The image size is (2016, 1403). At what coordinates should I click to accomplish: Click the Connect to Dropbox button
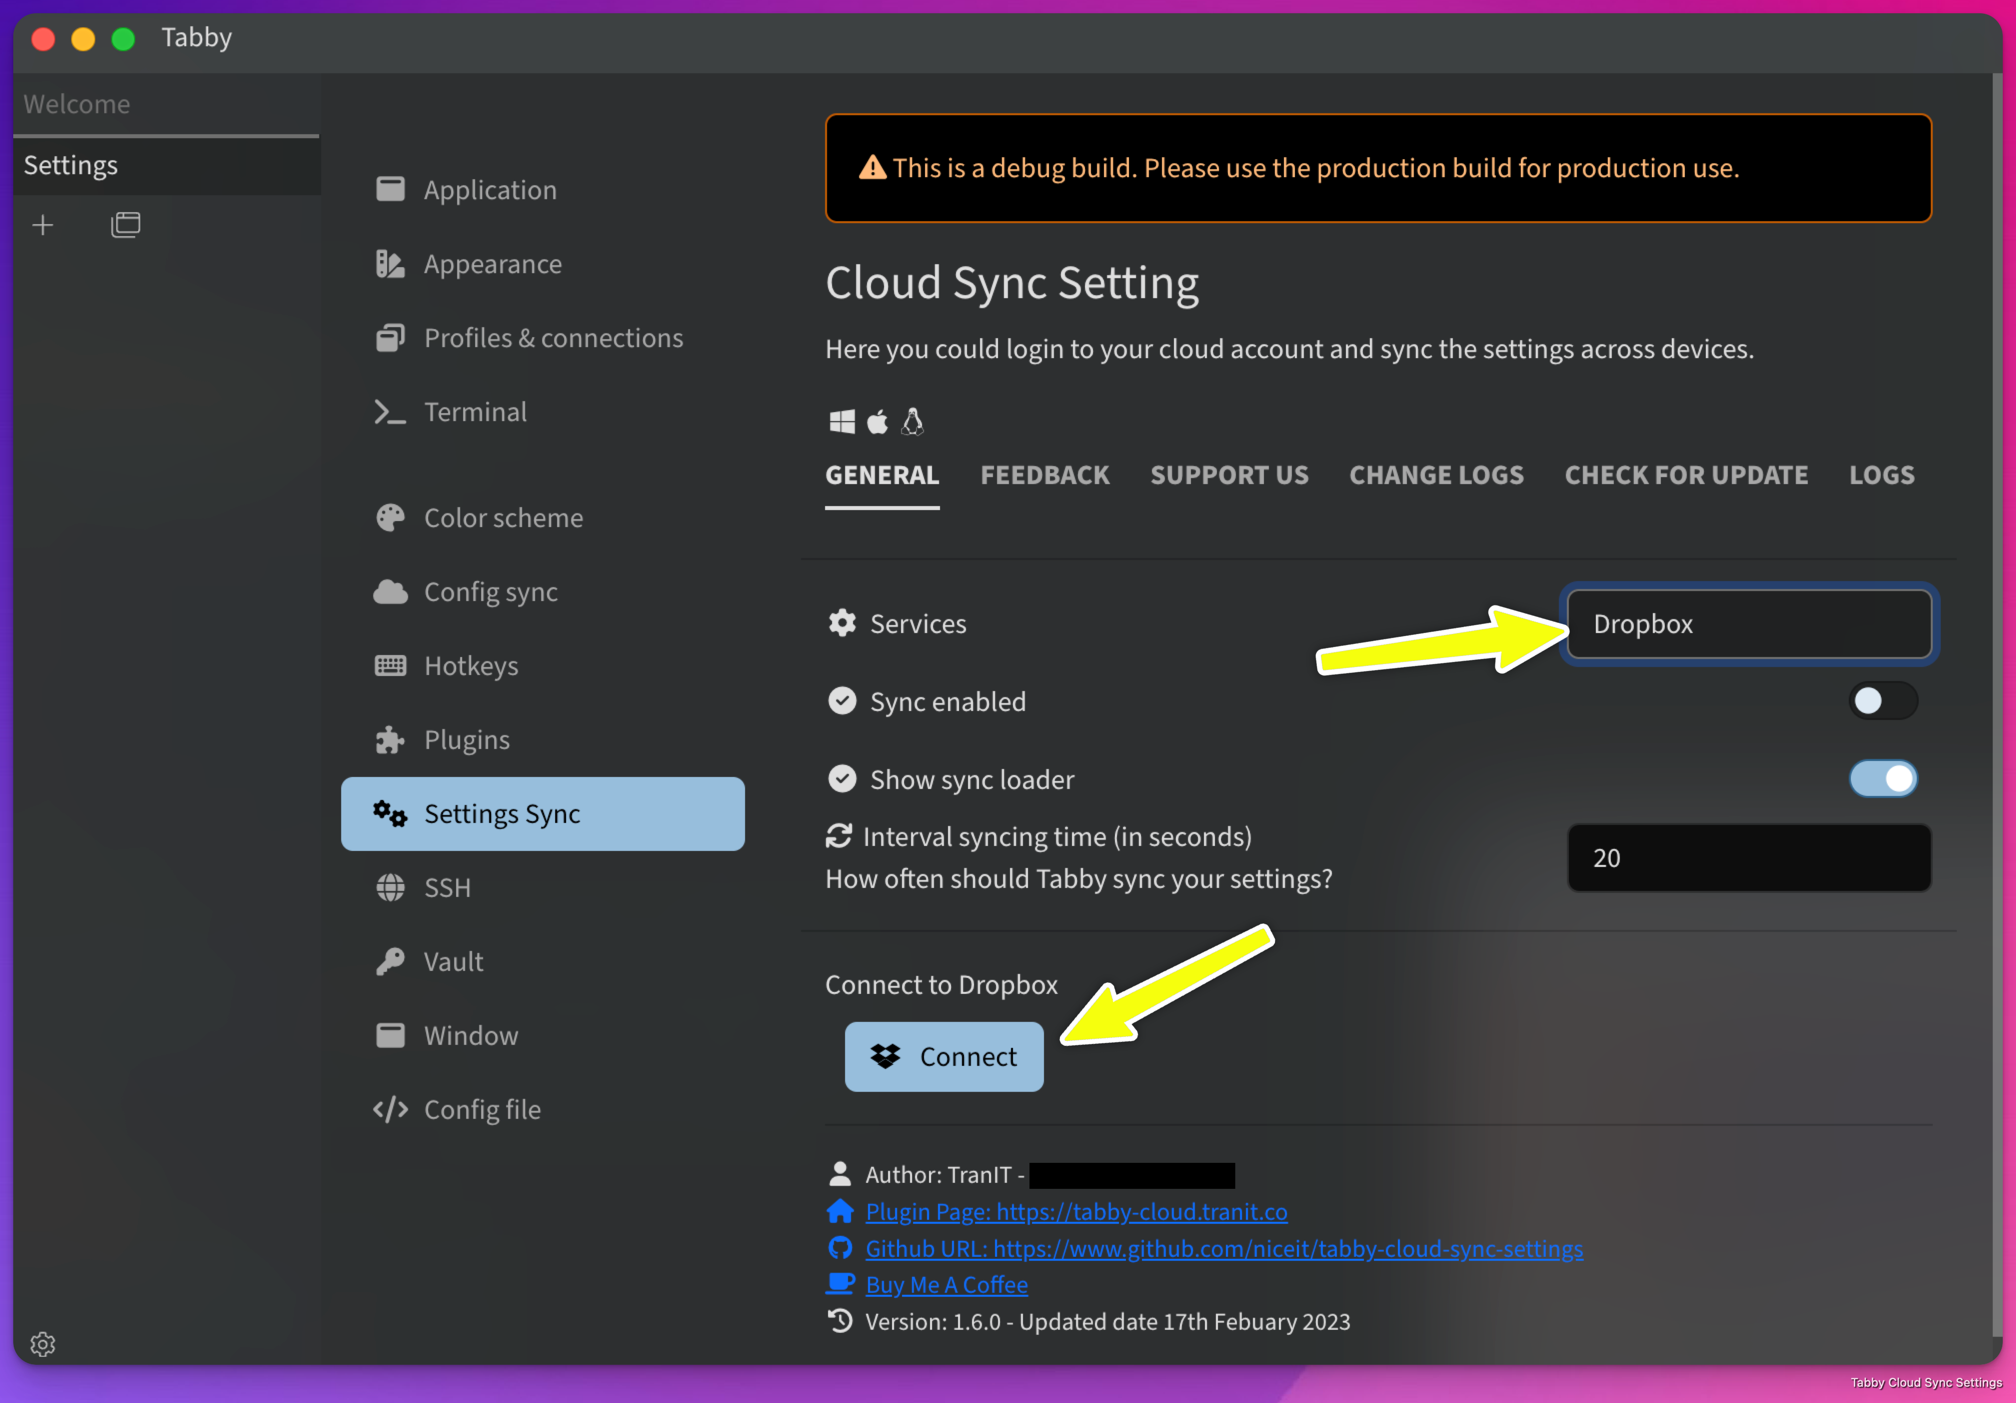pos(944,1056)
